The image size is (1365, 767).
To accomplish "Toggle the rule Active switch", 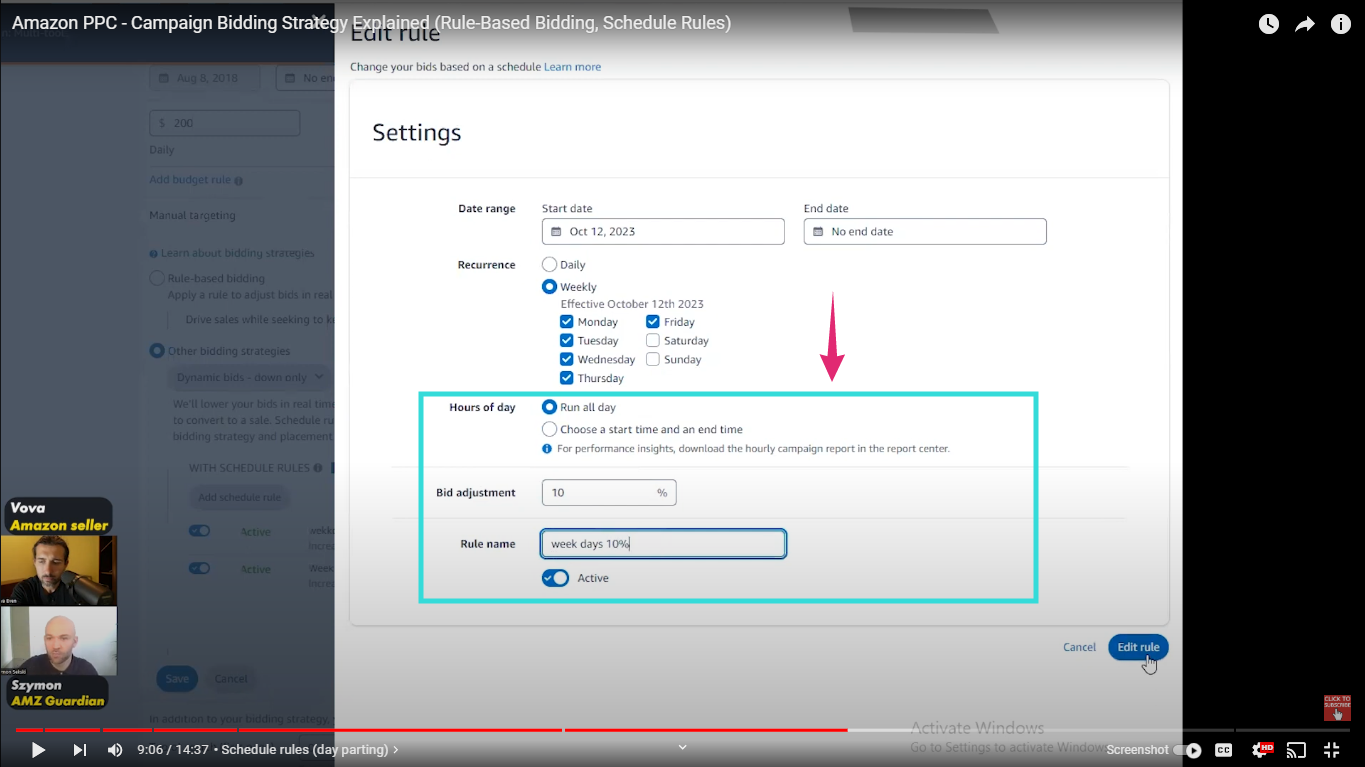I will click(555, 578).
